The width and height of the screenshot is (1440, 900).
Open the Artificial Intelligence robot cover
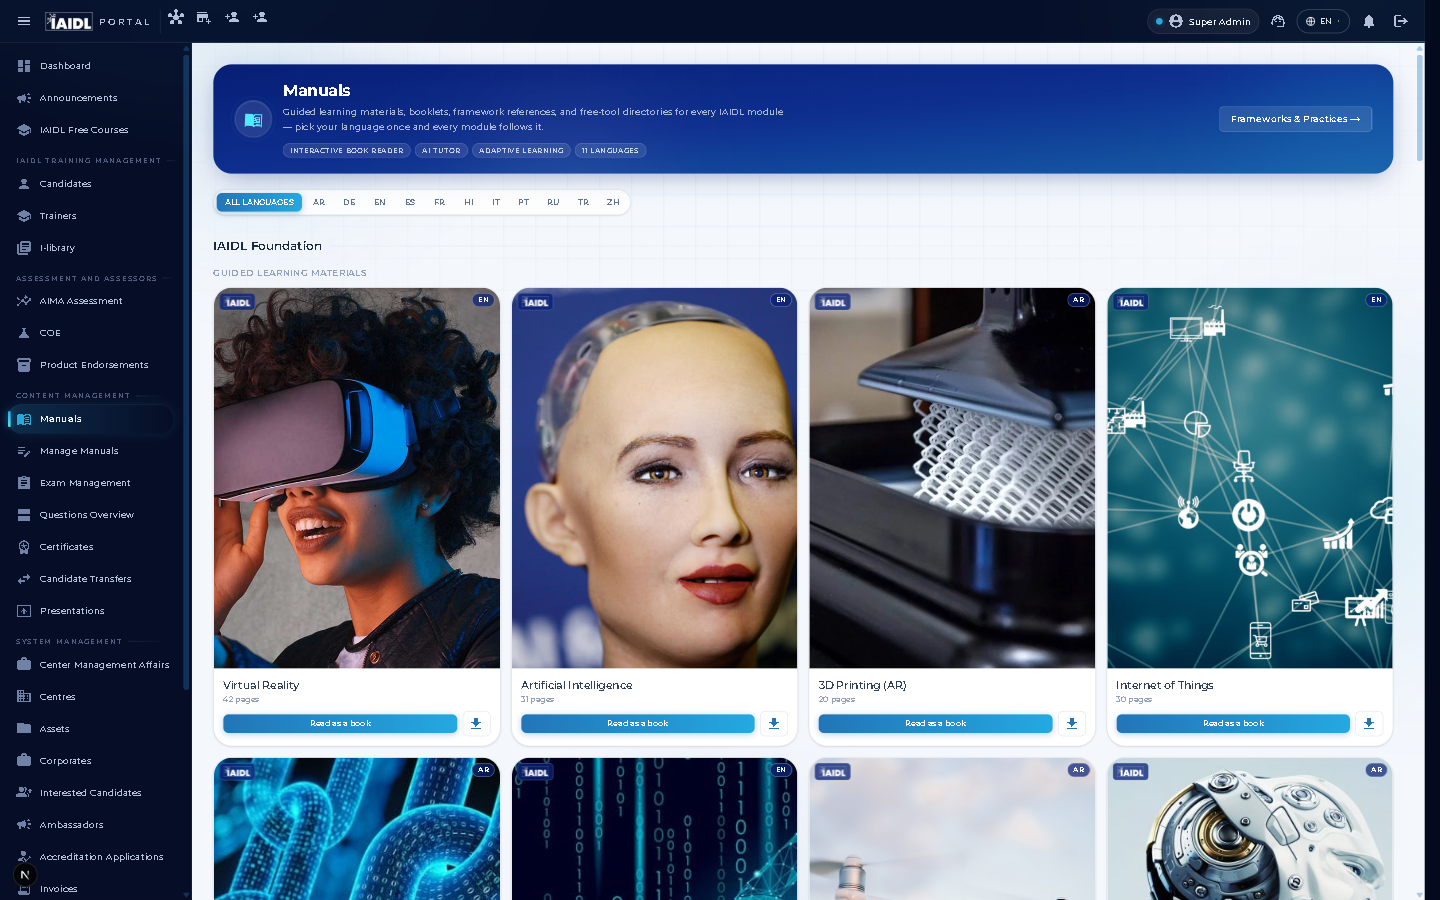(654, 478)
